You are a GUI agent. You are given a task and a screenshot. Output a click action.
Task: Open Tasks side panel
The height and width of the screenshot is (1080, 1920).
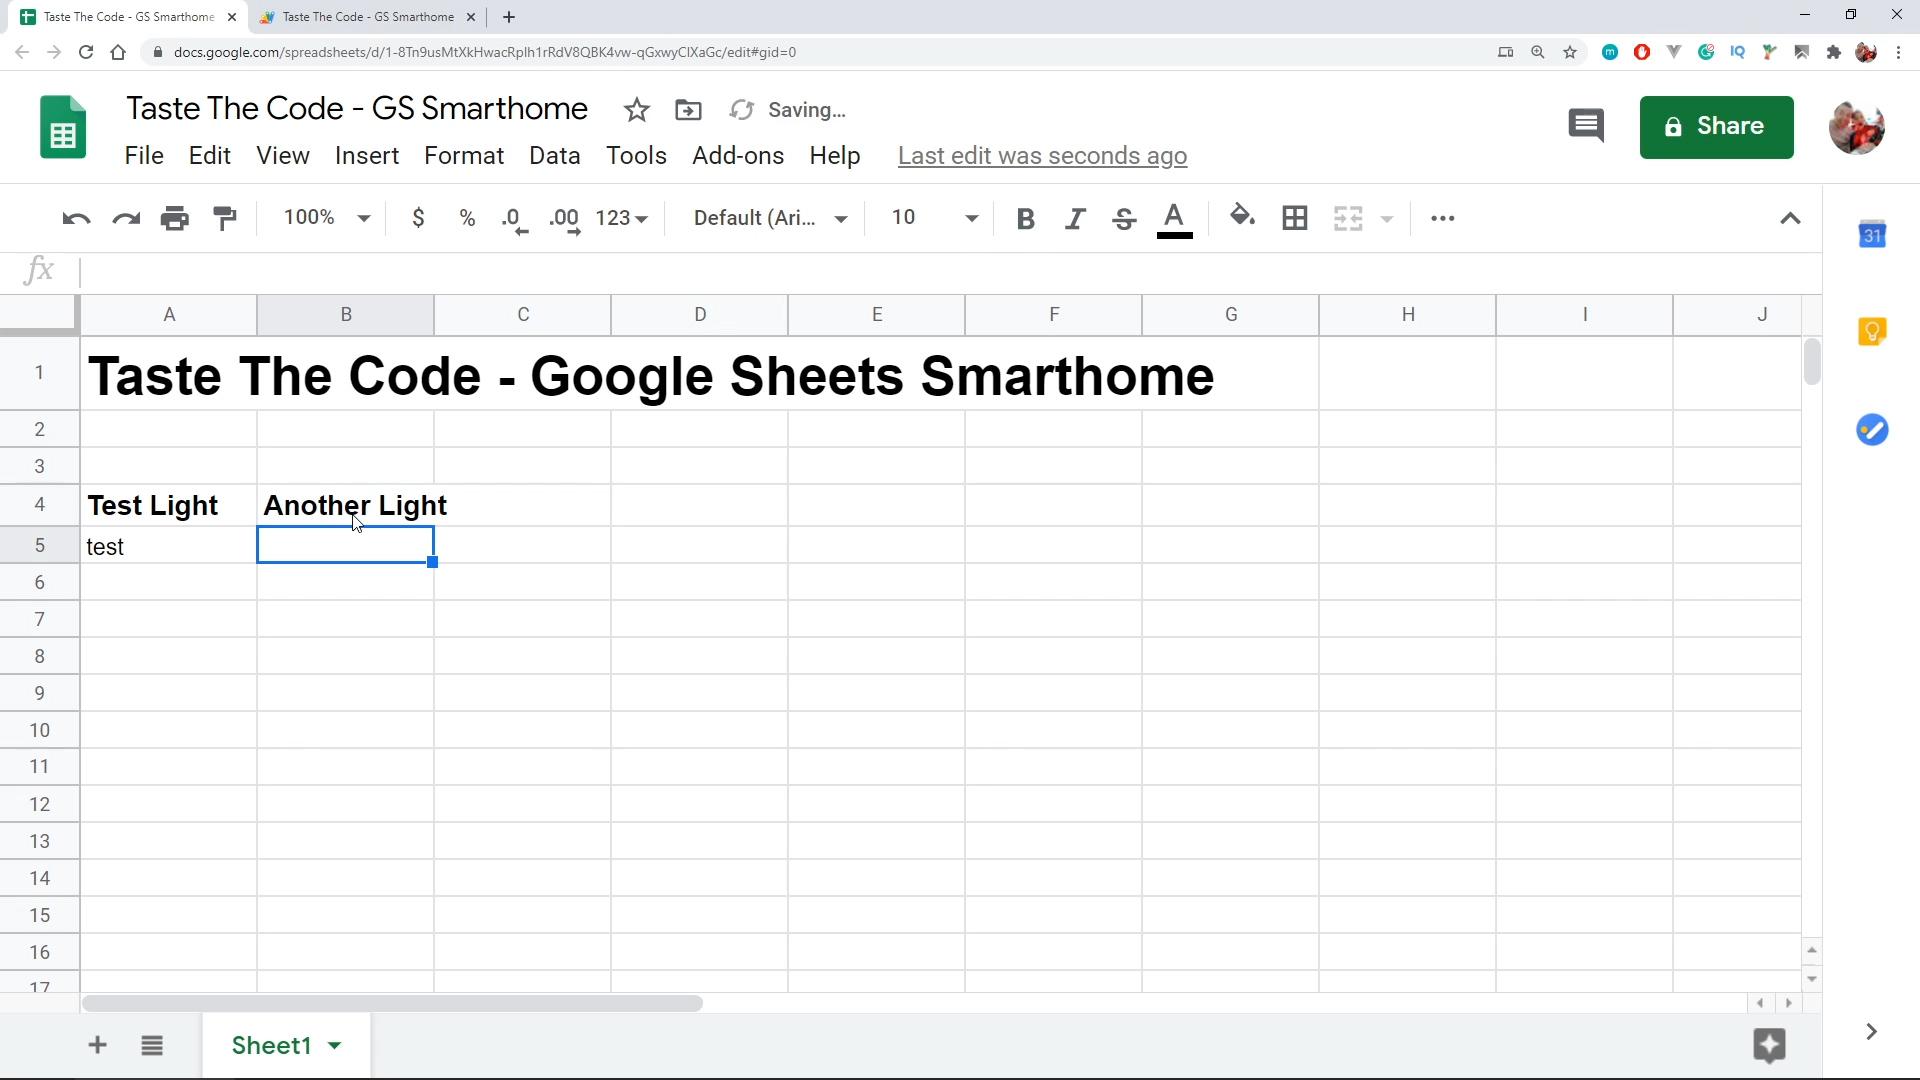coord(1872,430)
